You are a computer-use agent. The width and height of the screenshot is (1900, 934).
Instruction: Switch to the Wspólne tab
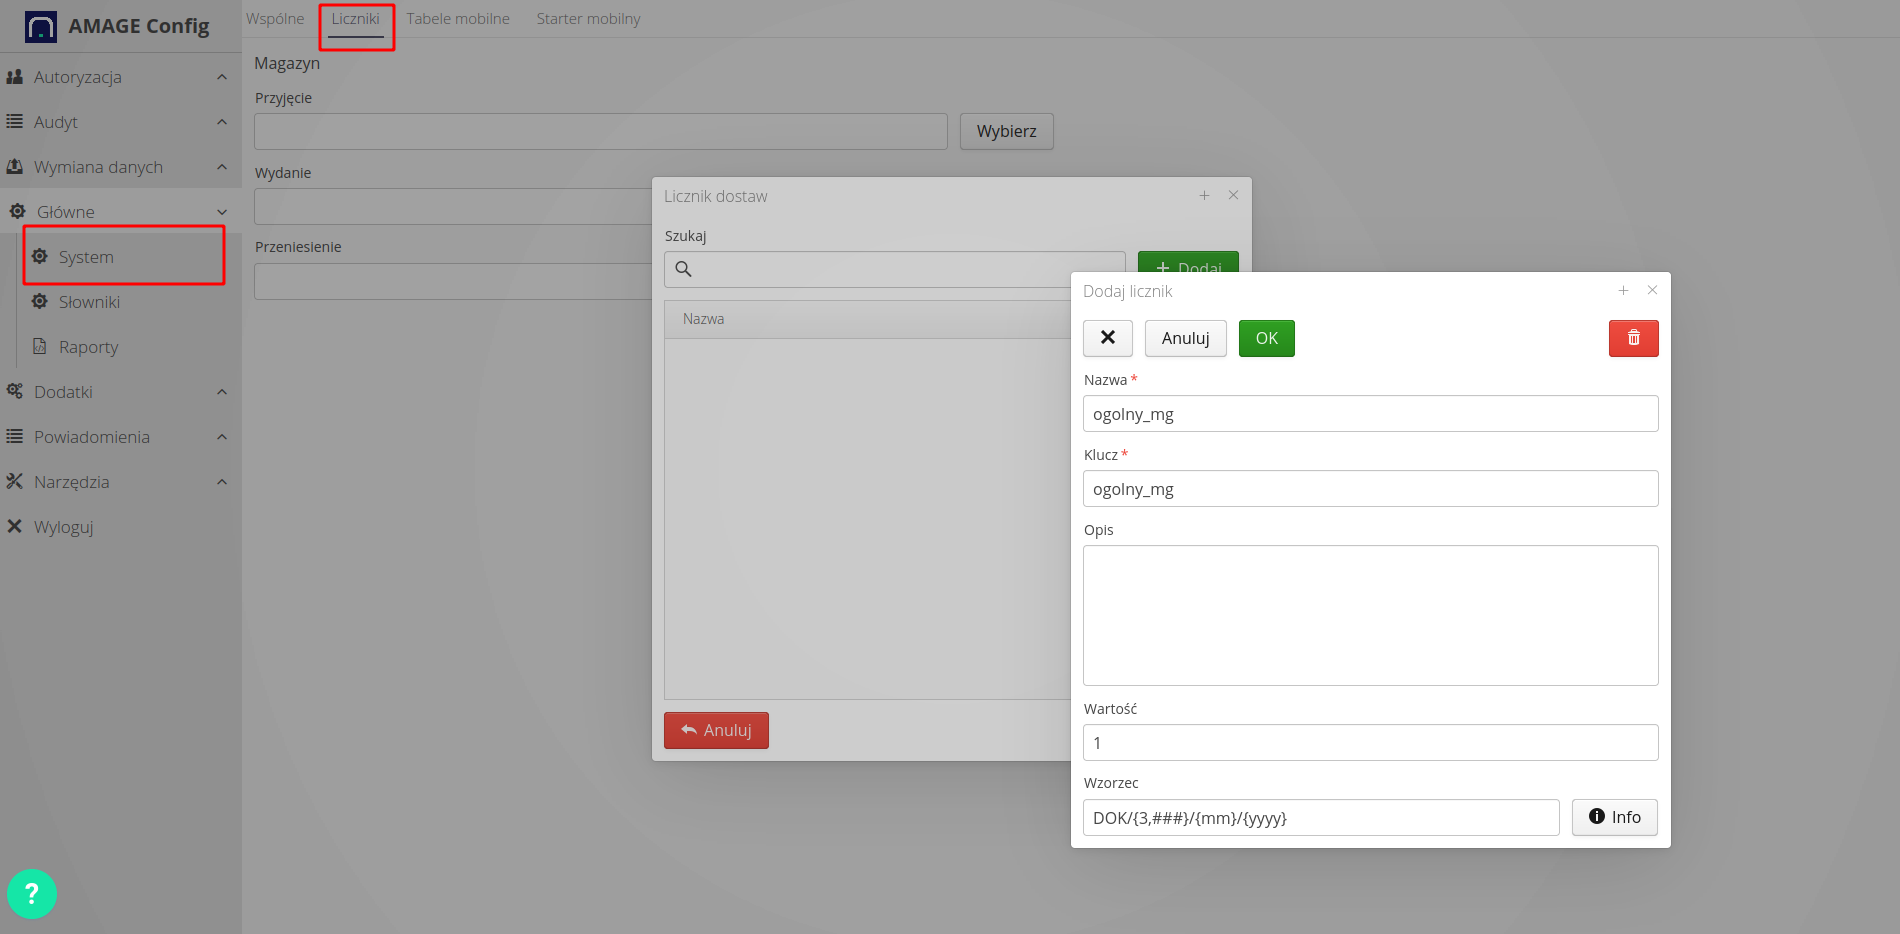[275, 18]
